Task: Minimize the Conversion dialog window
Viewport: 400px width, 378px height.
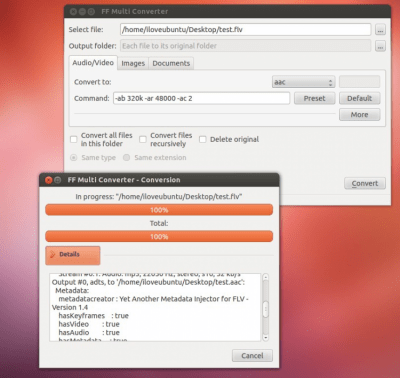Action: [58, 180]
